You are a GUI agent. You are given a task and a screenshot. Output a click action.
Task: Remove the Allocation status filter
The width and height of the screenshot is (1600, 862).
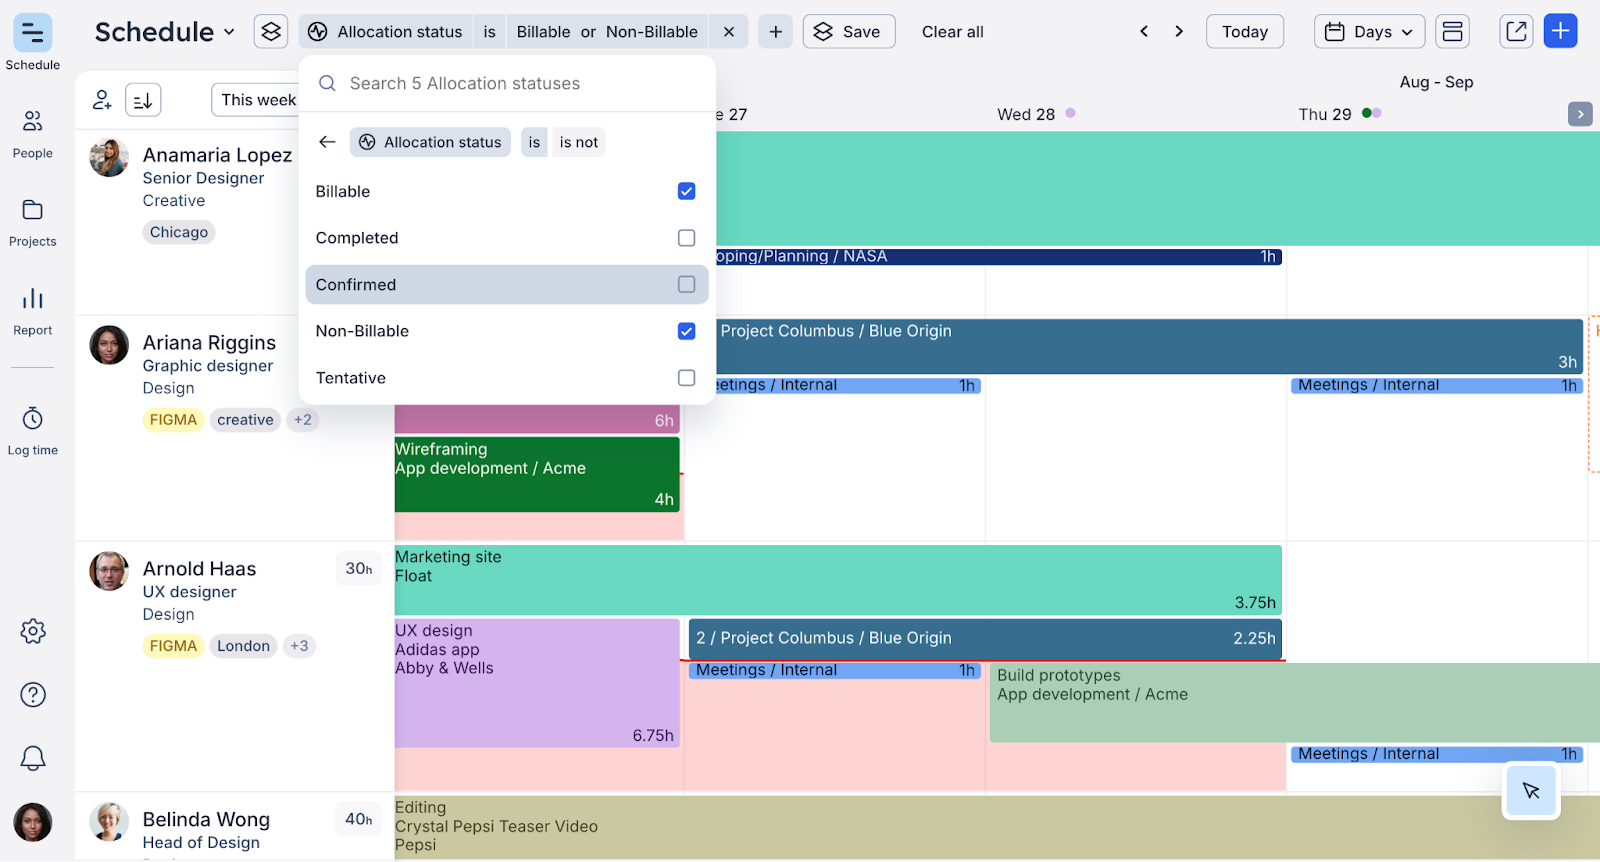tap(729, 32)
